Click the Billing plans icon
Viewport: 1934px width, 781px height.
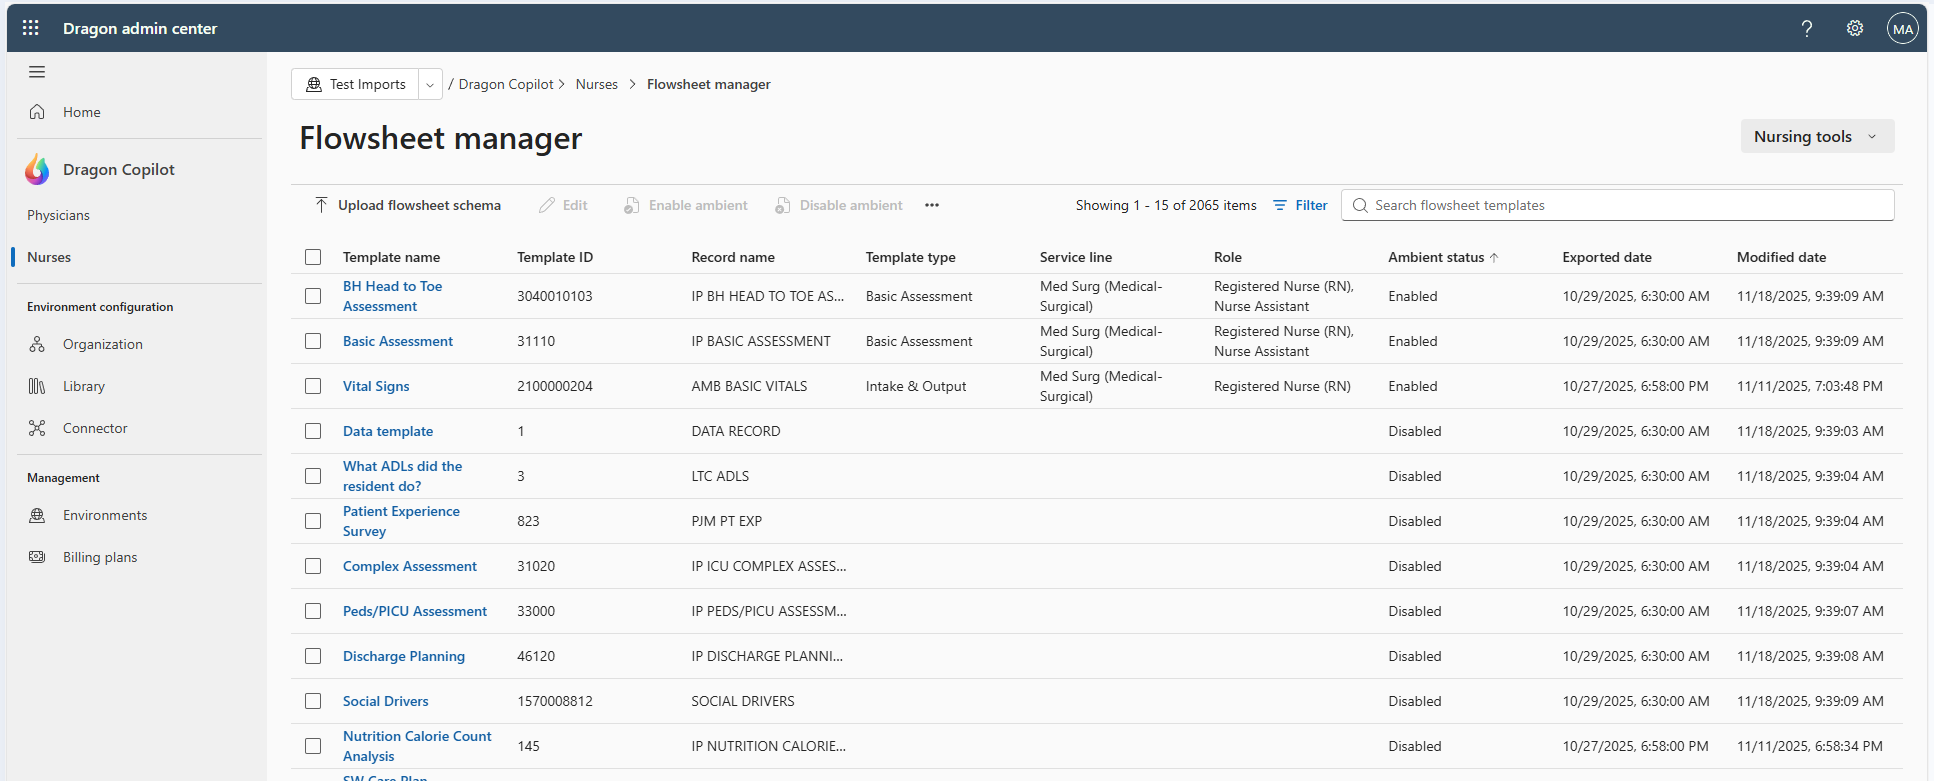[37, 557]
